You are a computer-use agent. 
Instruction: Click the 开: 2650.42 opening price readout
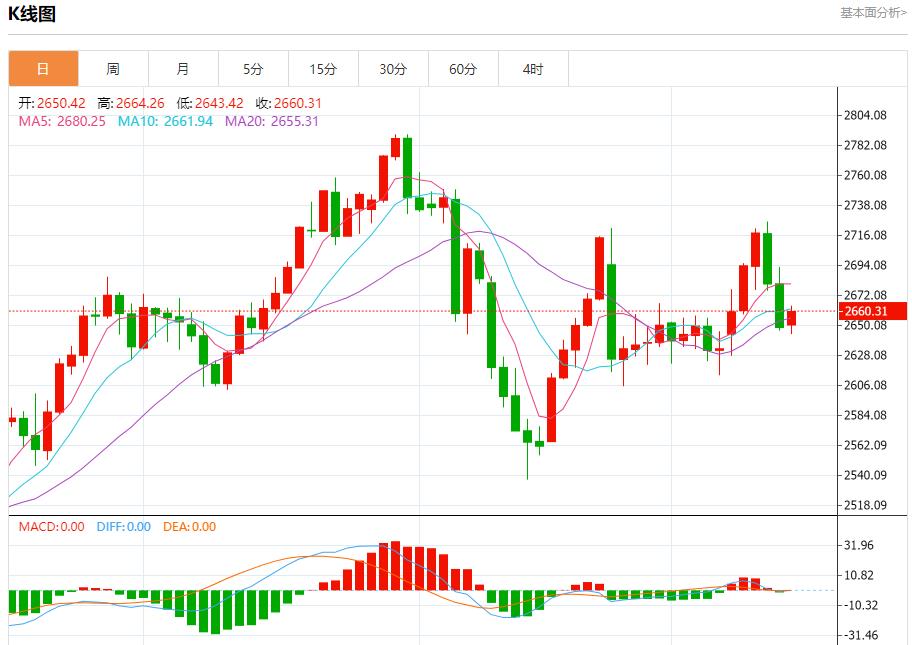click(52, 103)
